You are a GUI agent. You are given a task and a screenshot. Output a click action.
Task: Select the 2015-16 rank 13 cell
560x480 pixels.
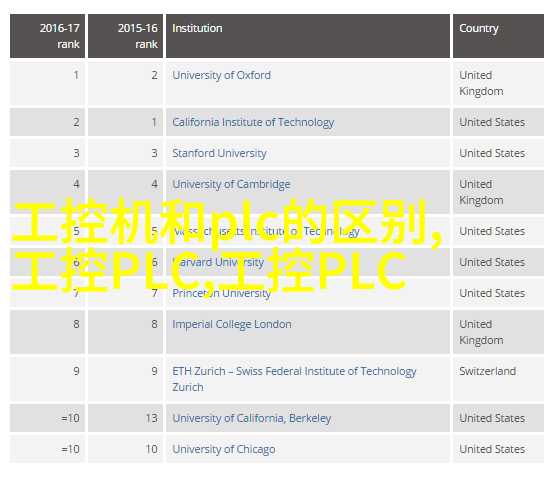(x=125, y=418)
